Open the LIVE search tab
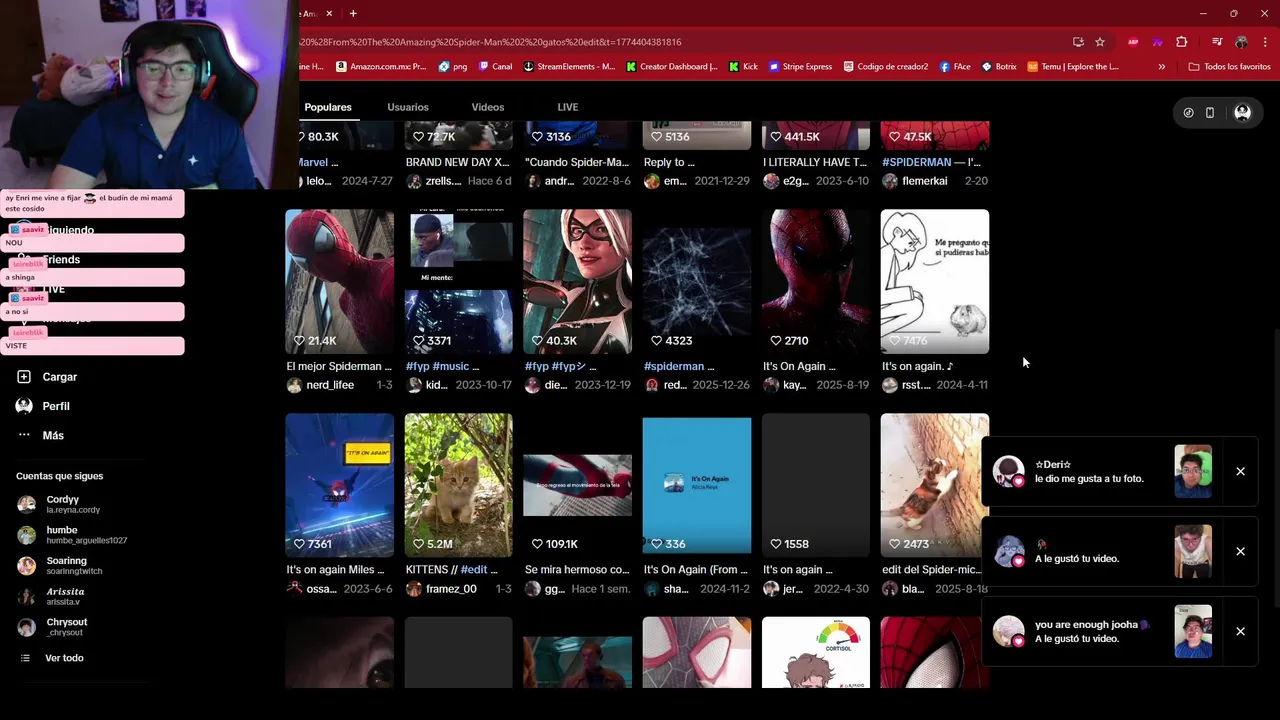Viewport: 1280px width, 720px height. pyautogui.click(x=567, y=107)
